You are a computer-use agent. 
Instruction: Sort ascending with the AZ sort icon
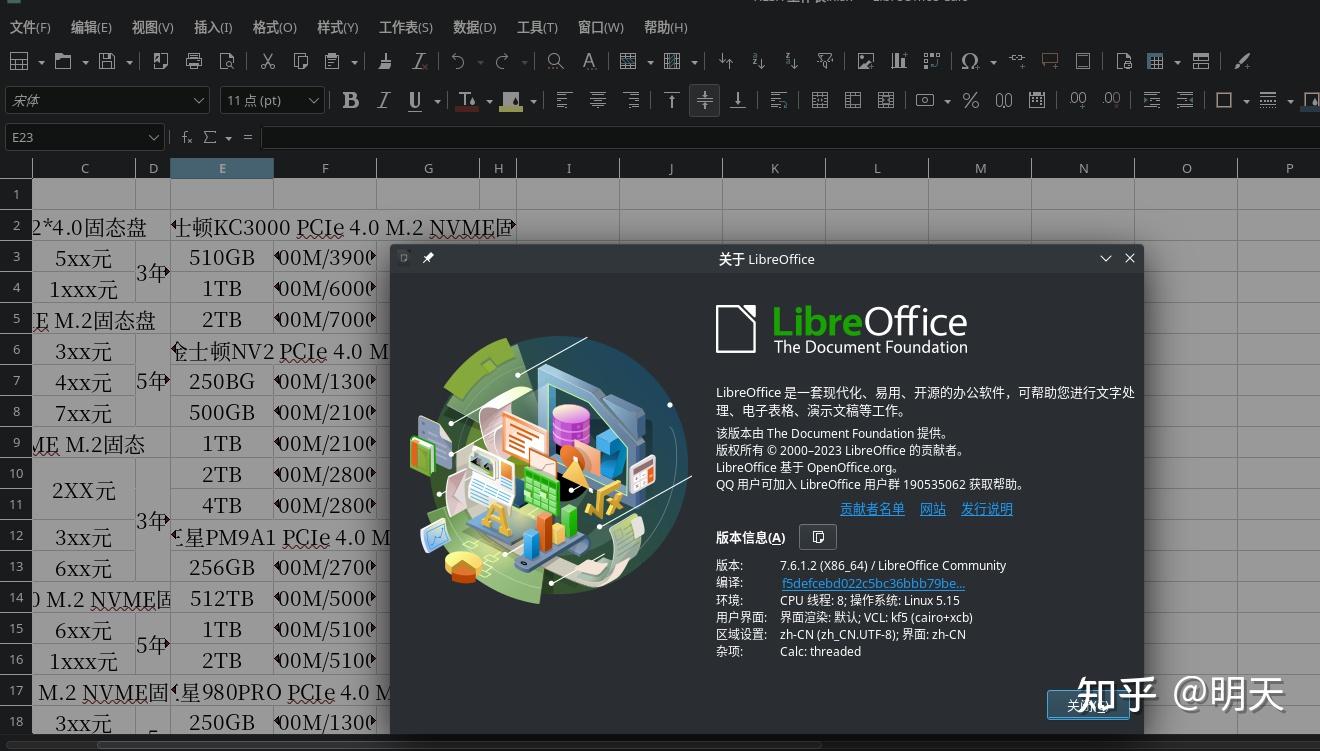click(758, 61)
